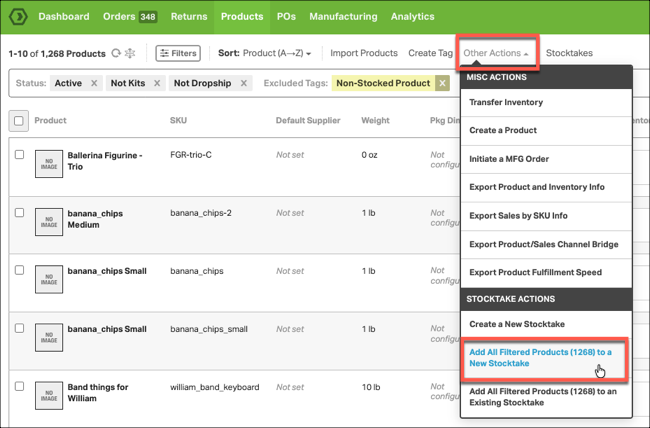Open the Filters button

pos(178,53)
